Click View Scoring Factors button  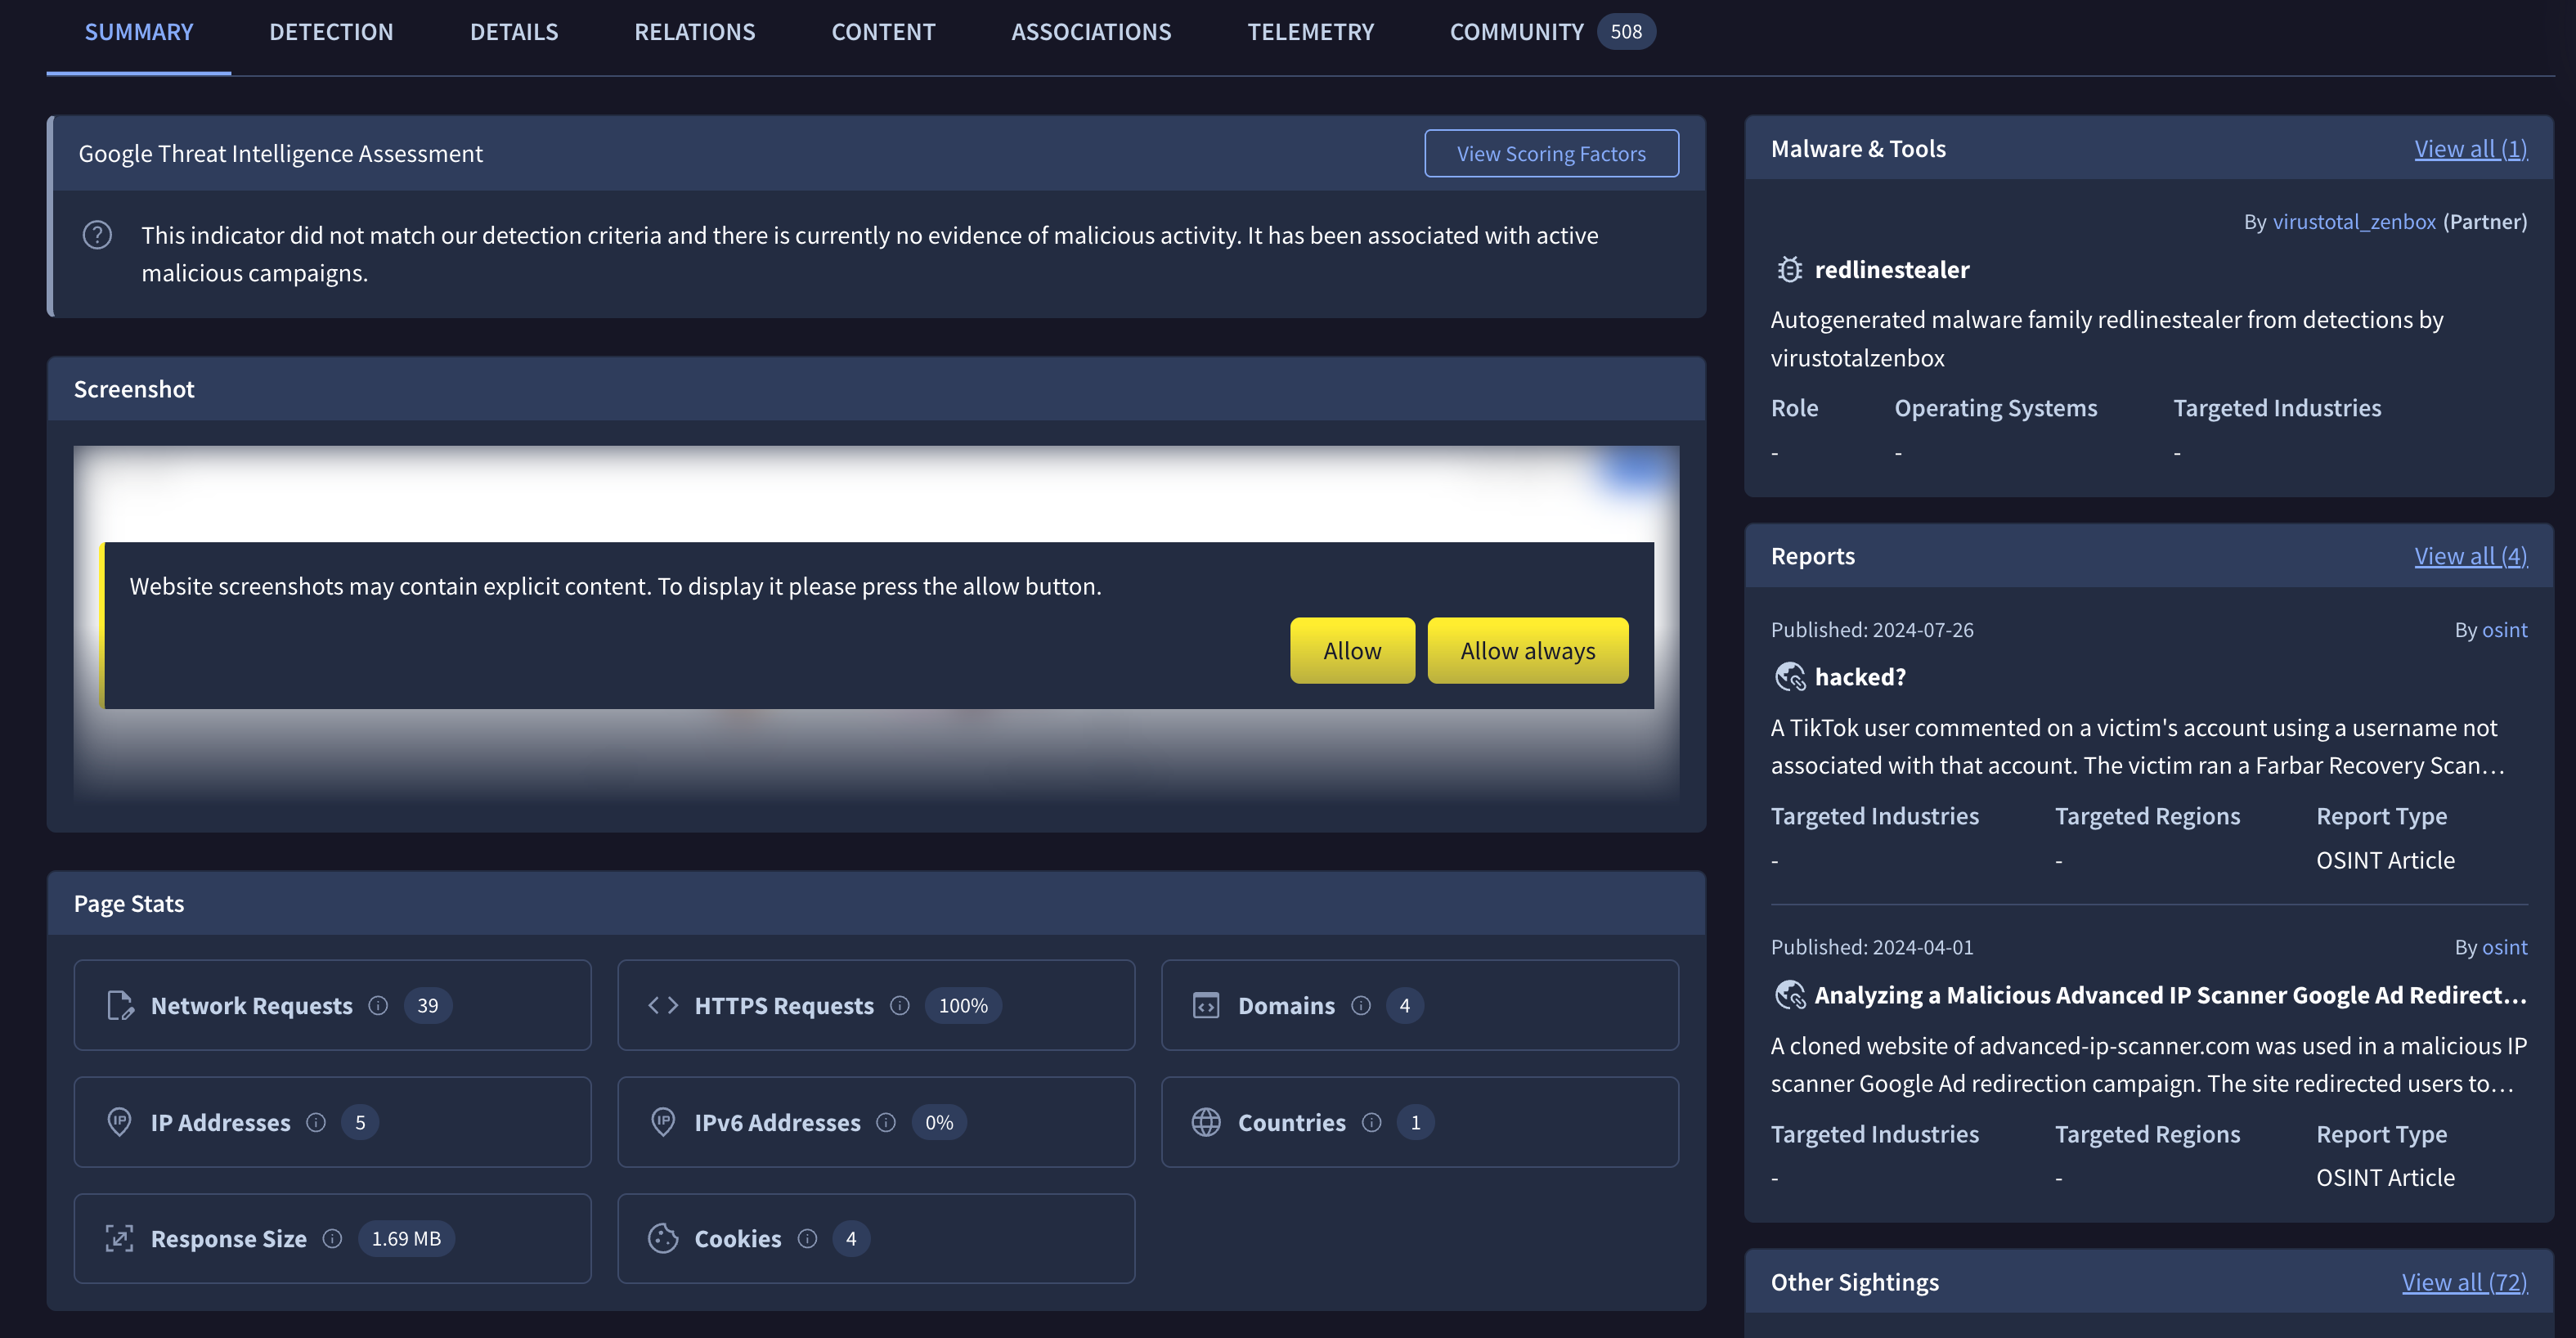coord(1551,154)
